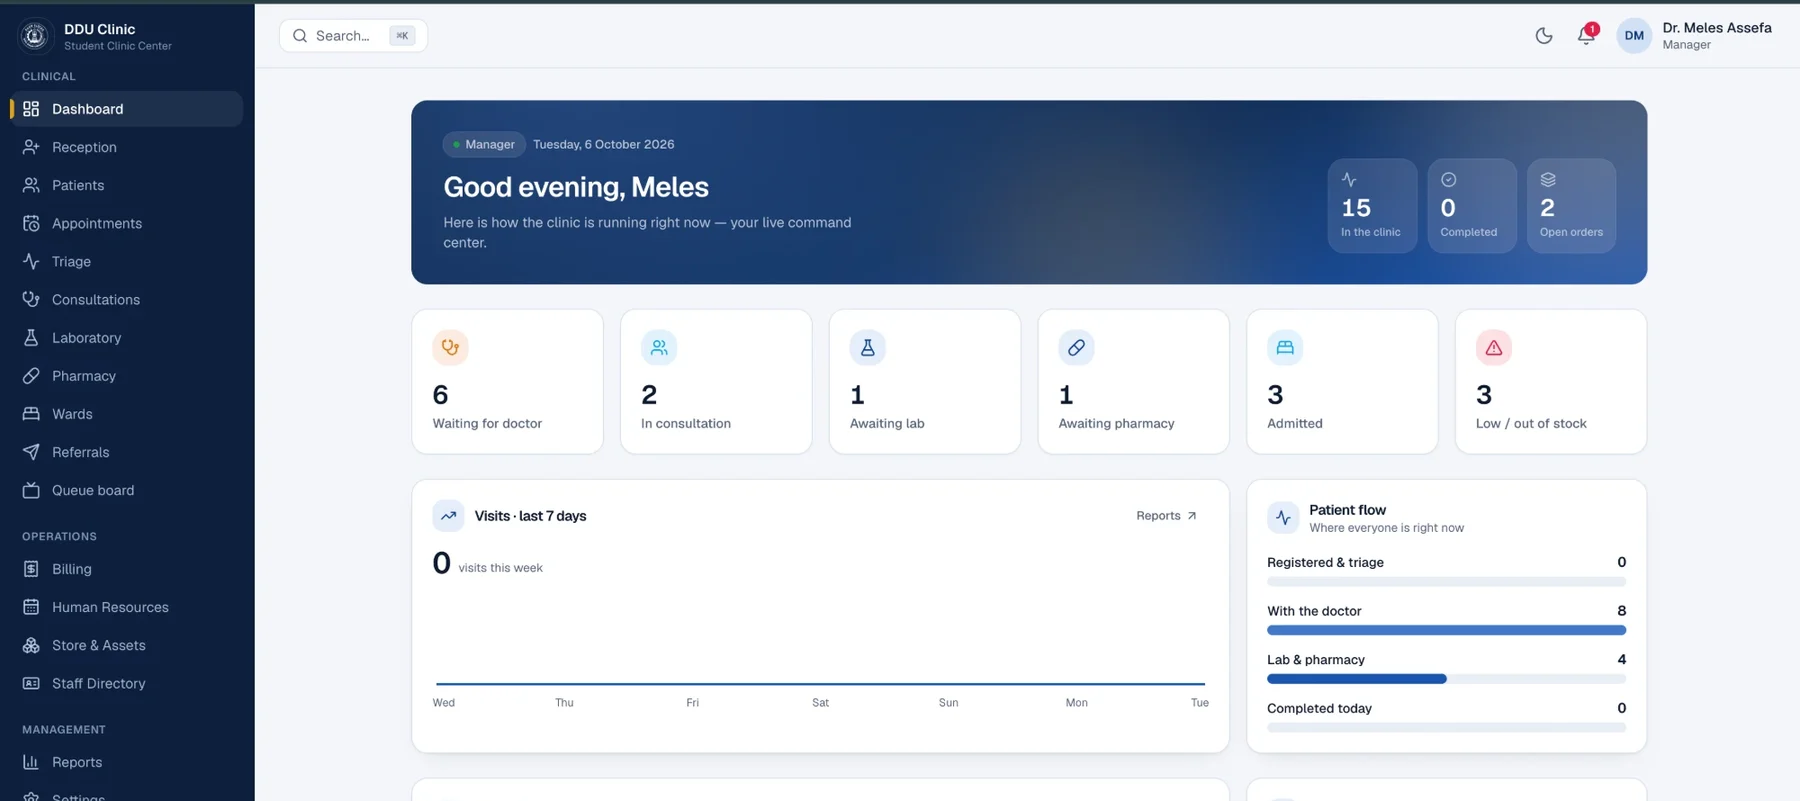The width and height of the screenshot is (1800, 801).
Task: Open Patients from the sidebar
Action: point(126,185)
